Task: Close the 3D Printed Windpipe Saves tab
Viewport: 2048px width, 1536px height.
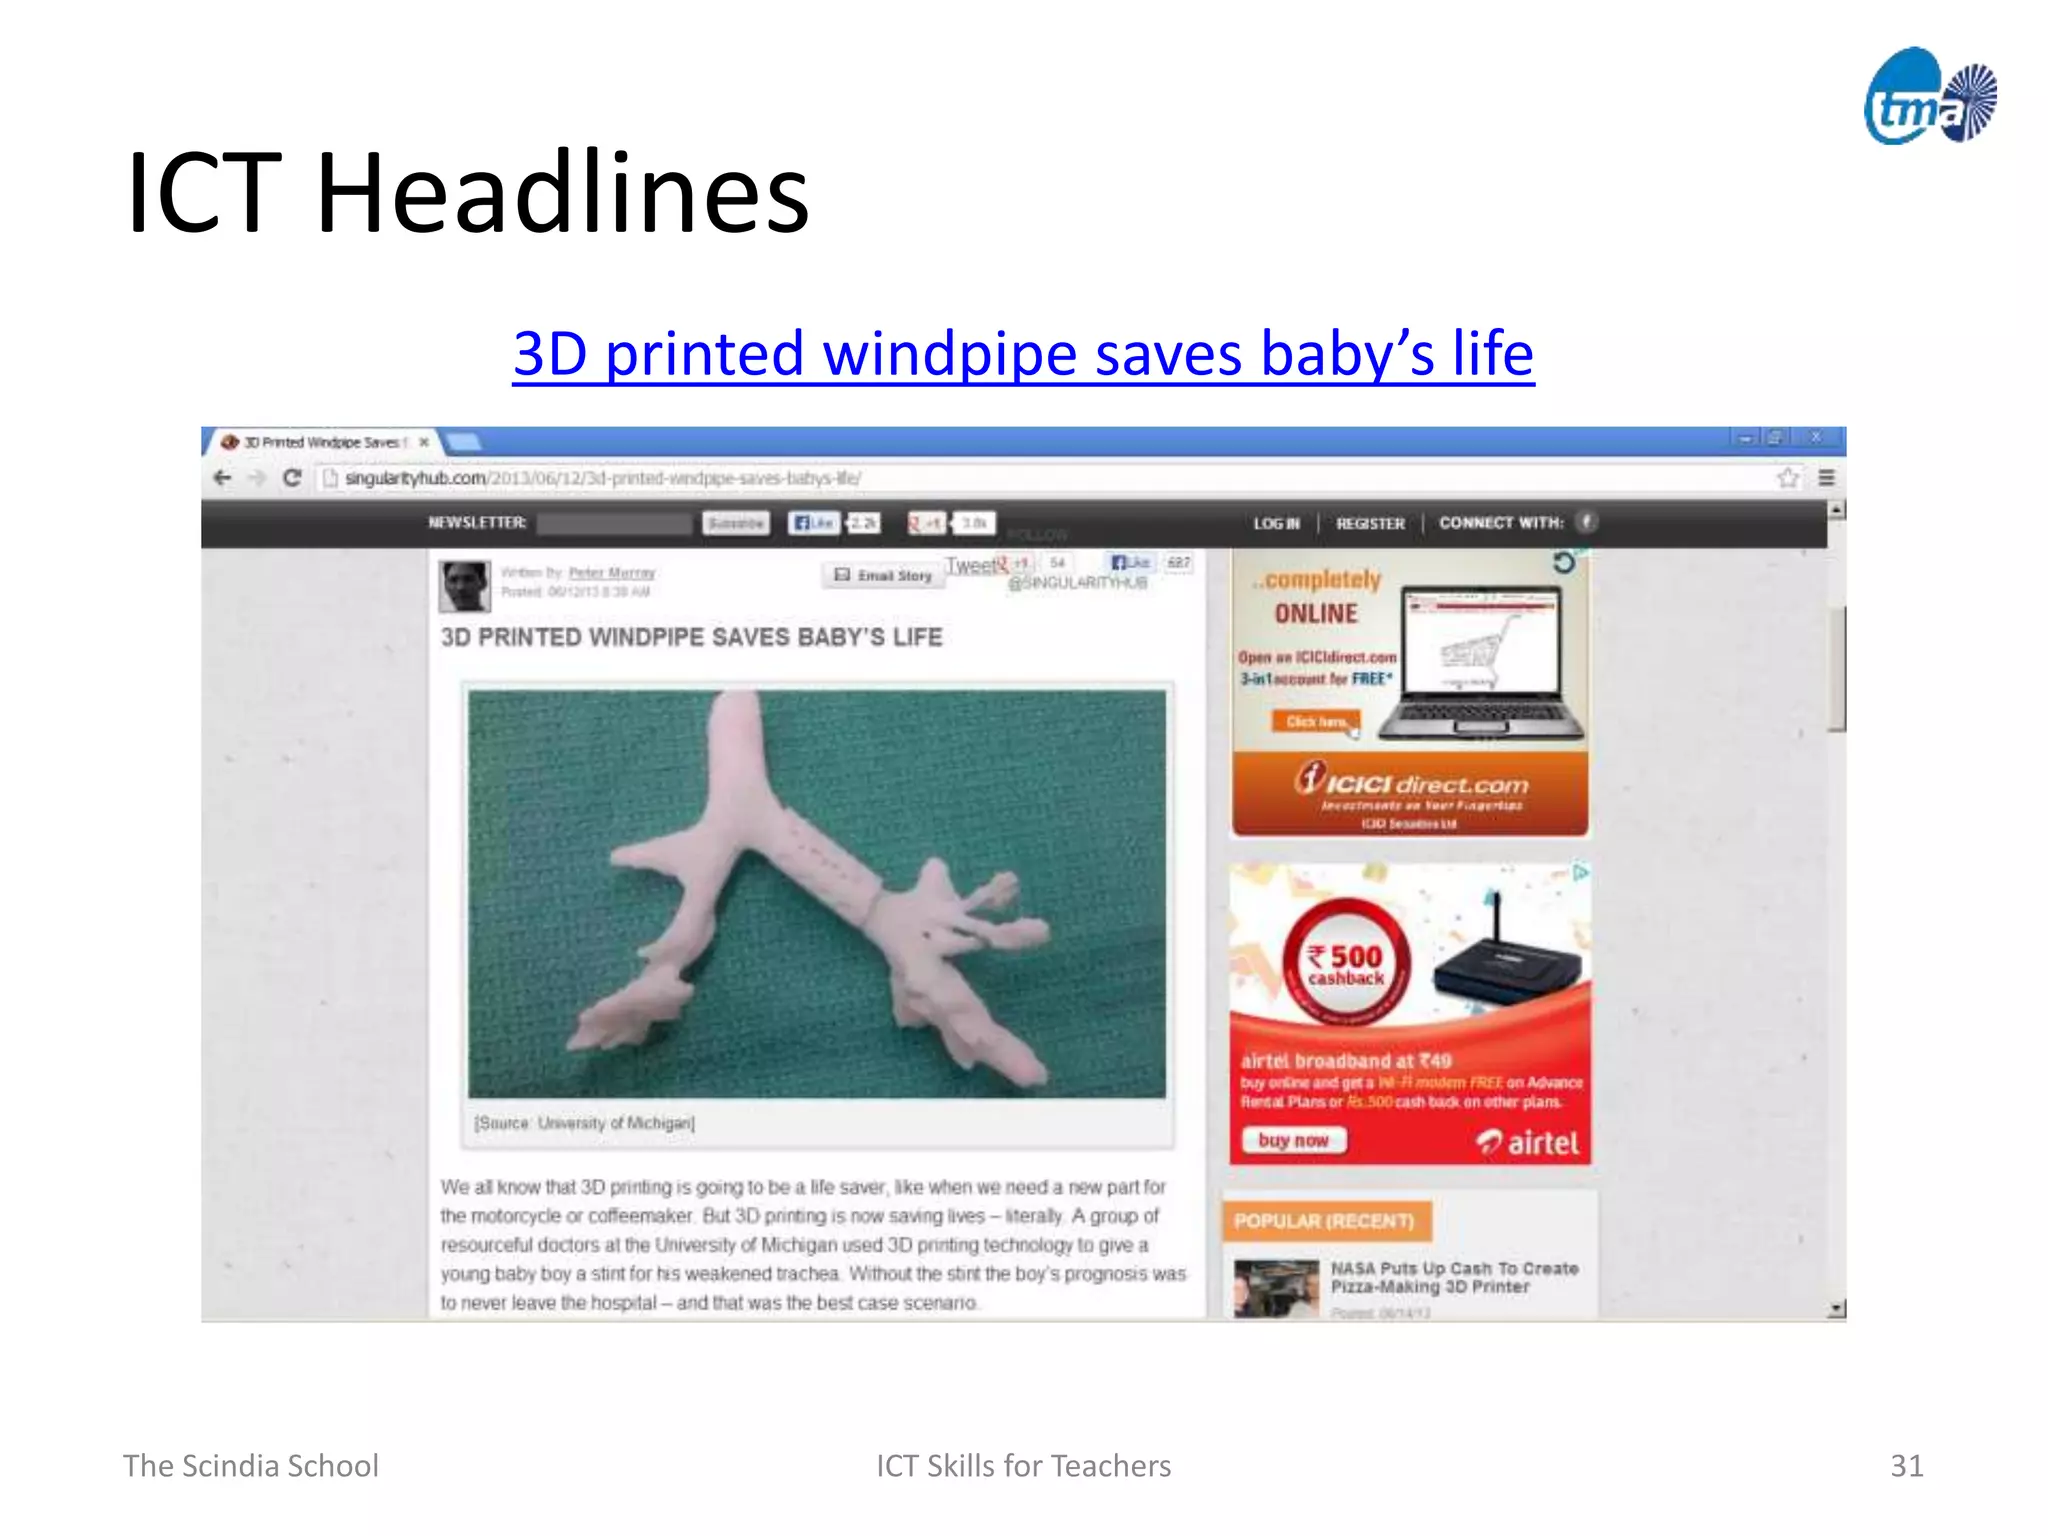Action: pyautogui.click(x=424, y=442)
